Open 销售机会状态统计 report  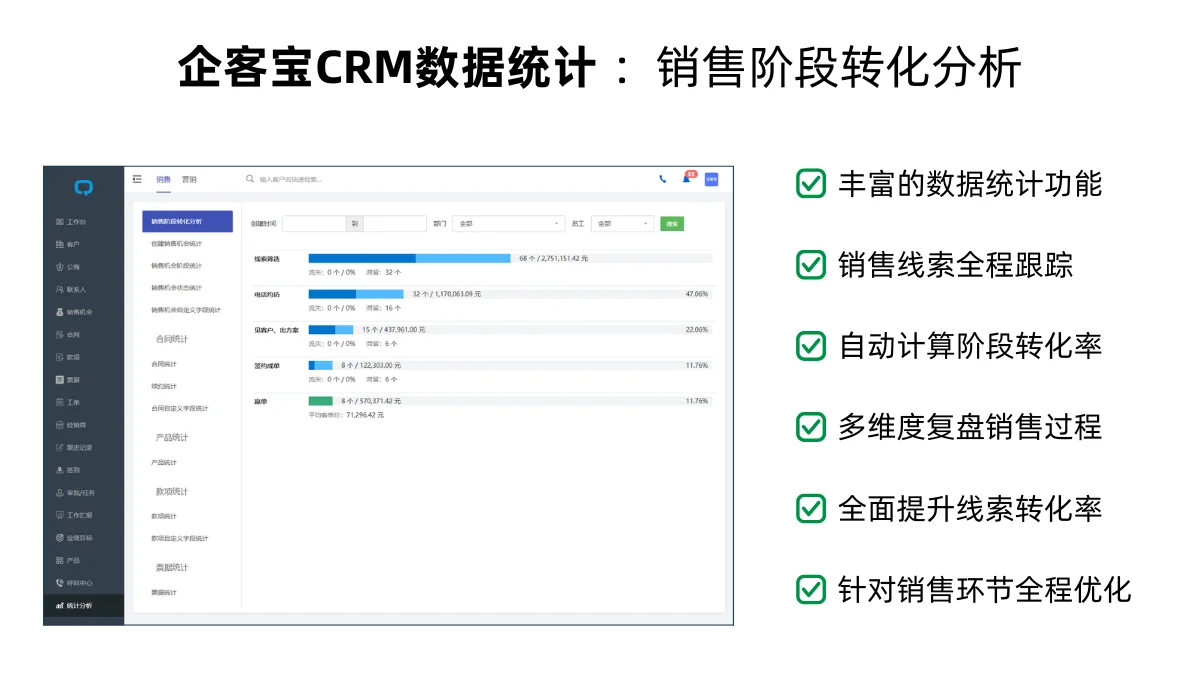[x=177, y=288]
